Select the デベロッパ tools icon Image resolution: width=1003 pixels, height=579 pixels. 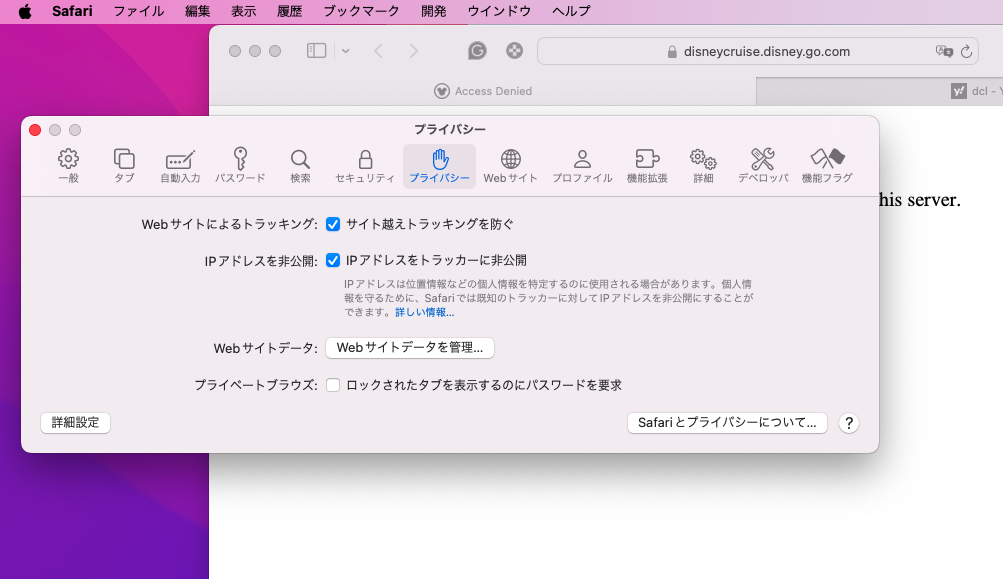coord(763,166)
